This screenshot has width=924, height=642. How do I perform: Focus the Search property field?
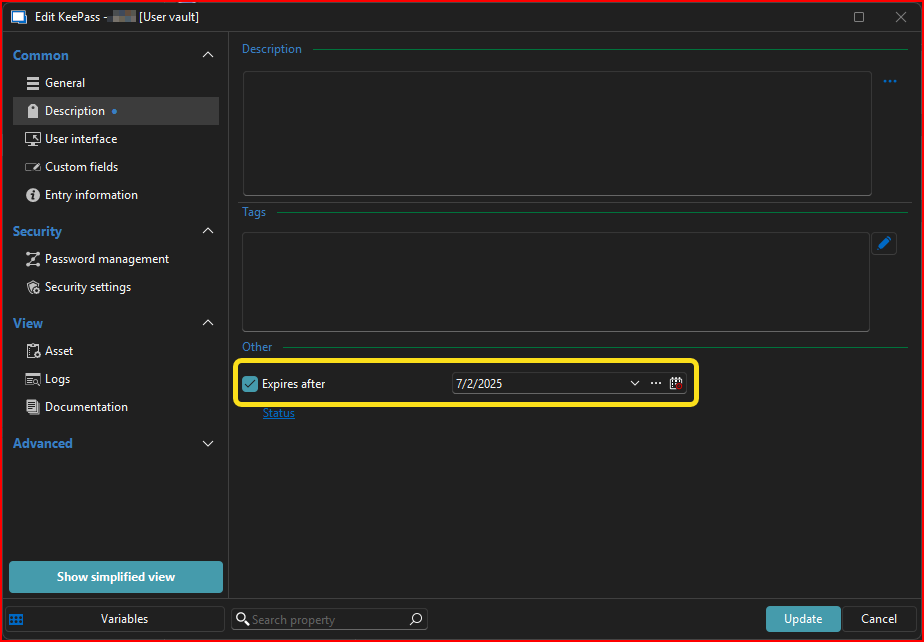pos(329,620)
